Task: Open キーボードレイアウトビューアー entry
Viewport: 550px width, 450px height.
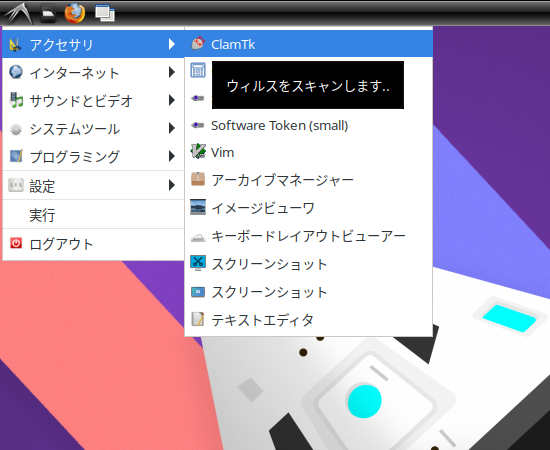Action: (309, 236)
